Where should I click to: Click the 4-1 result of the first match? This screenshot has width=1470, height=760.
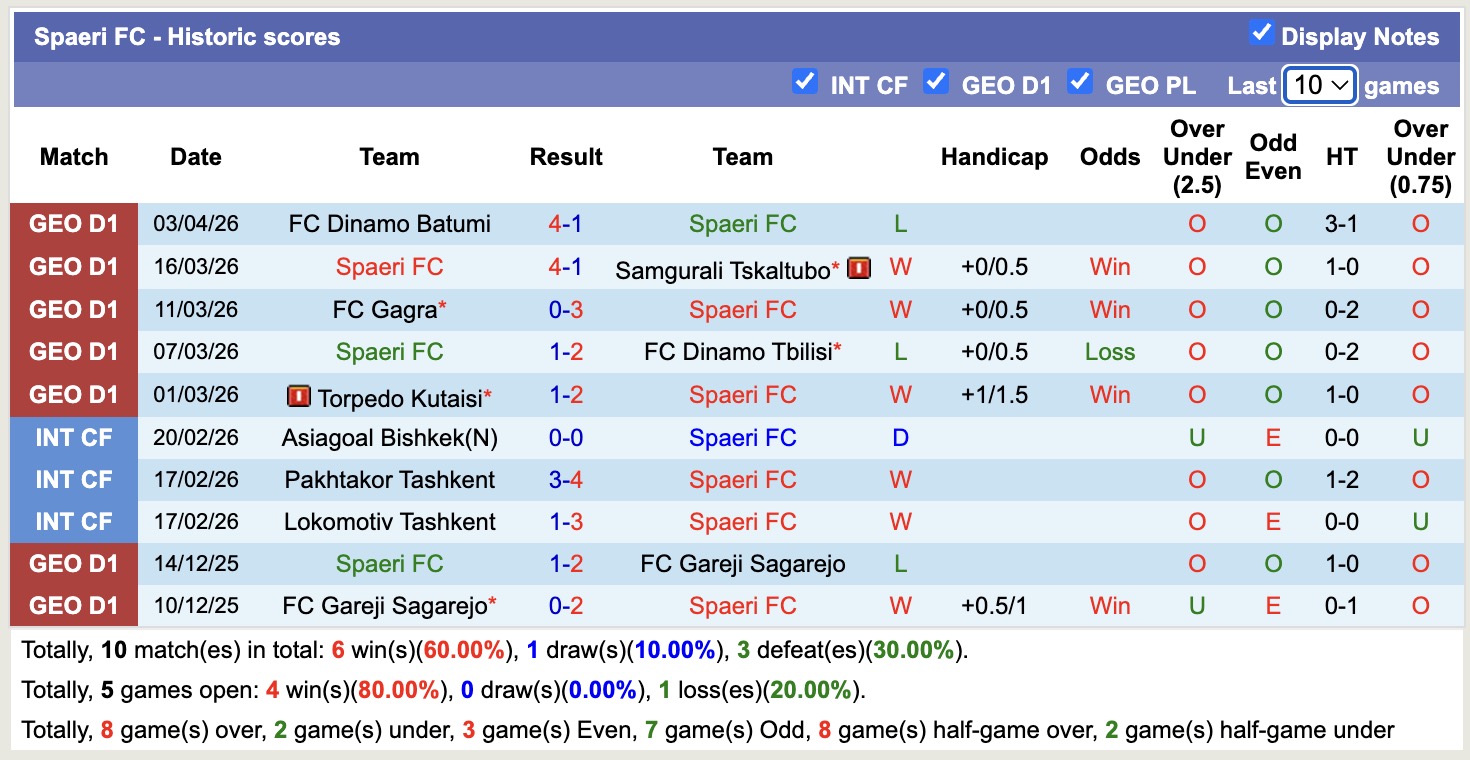(566, 224)
